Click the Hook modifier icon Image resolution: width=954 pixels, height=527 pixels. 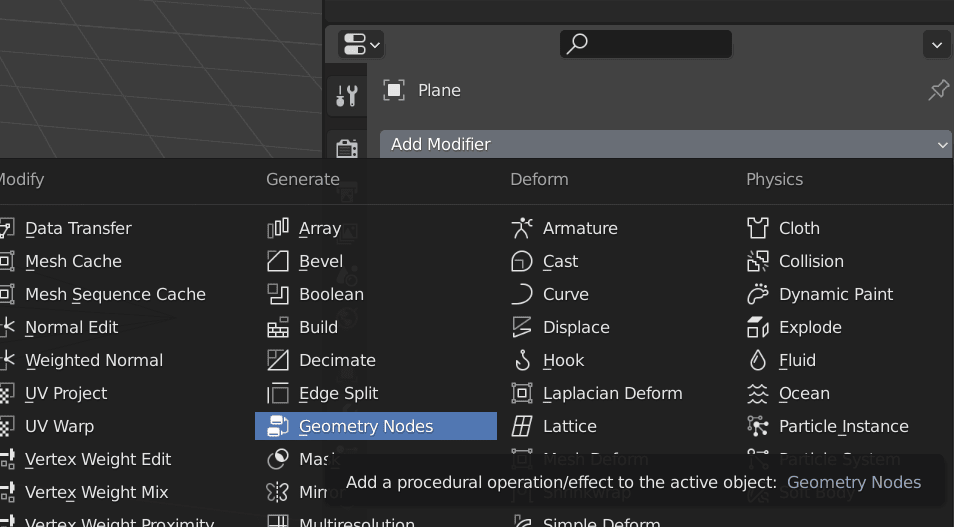pos(522,360)
